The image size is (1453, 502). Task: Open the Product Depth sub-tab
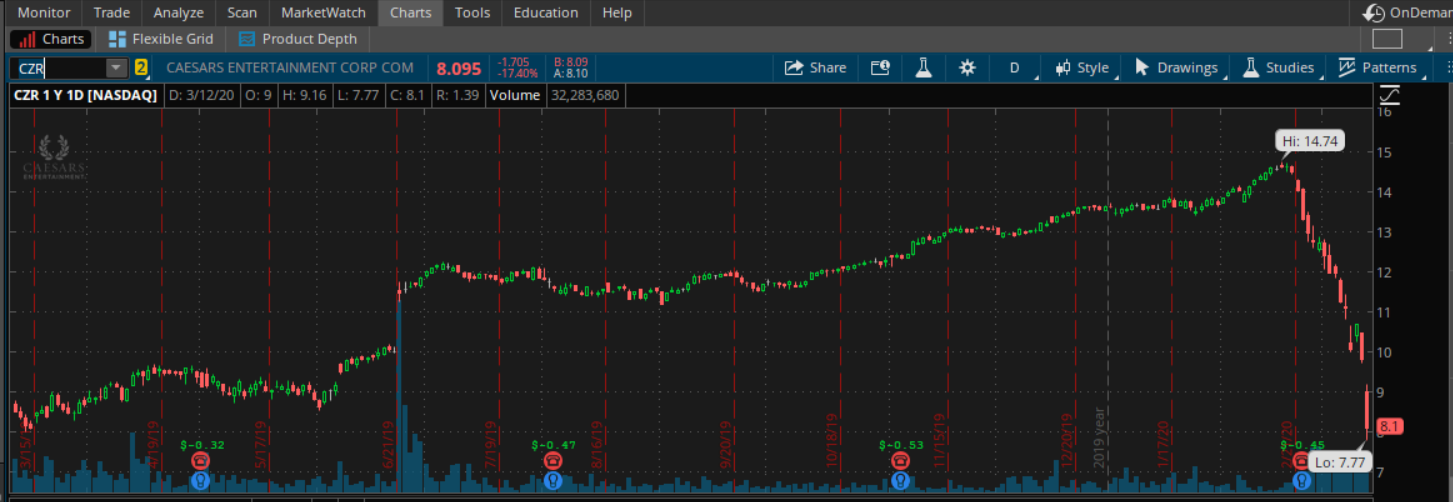tap(298, 39)
